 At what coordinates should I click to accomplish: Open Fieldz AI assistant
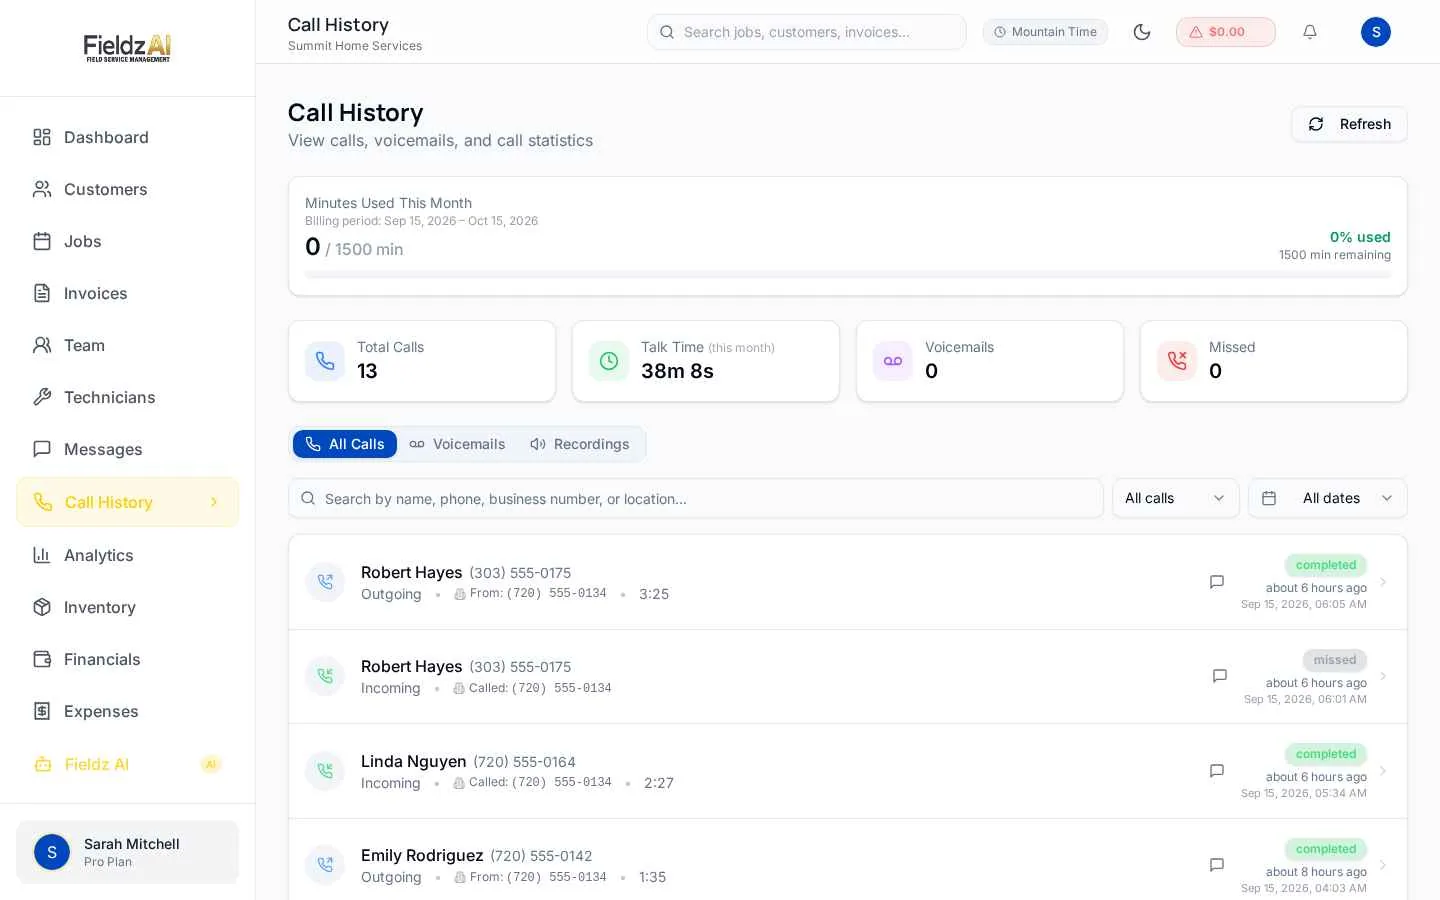127,764
